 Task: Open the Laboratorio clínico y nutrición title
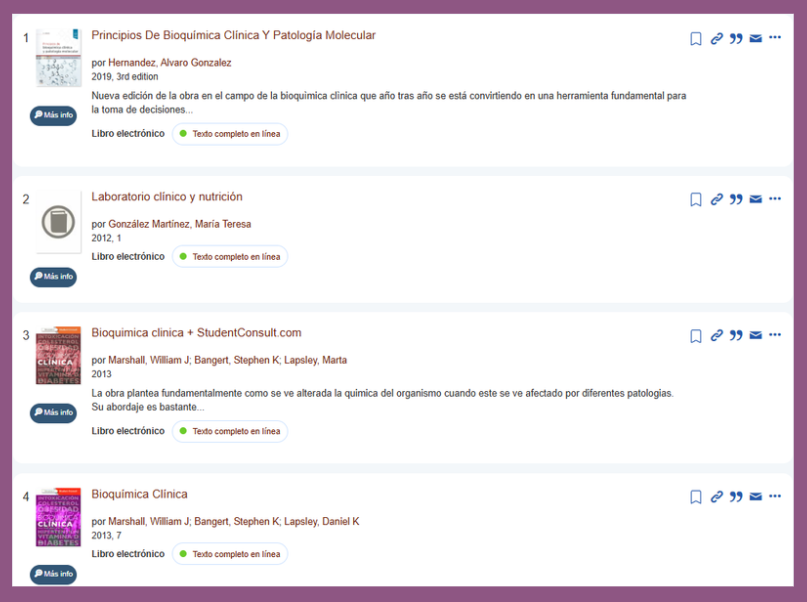[x=166, y=197]
